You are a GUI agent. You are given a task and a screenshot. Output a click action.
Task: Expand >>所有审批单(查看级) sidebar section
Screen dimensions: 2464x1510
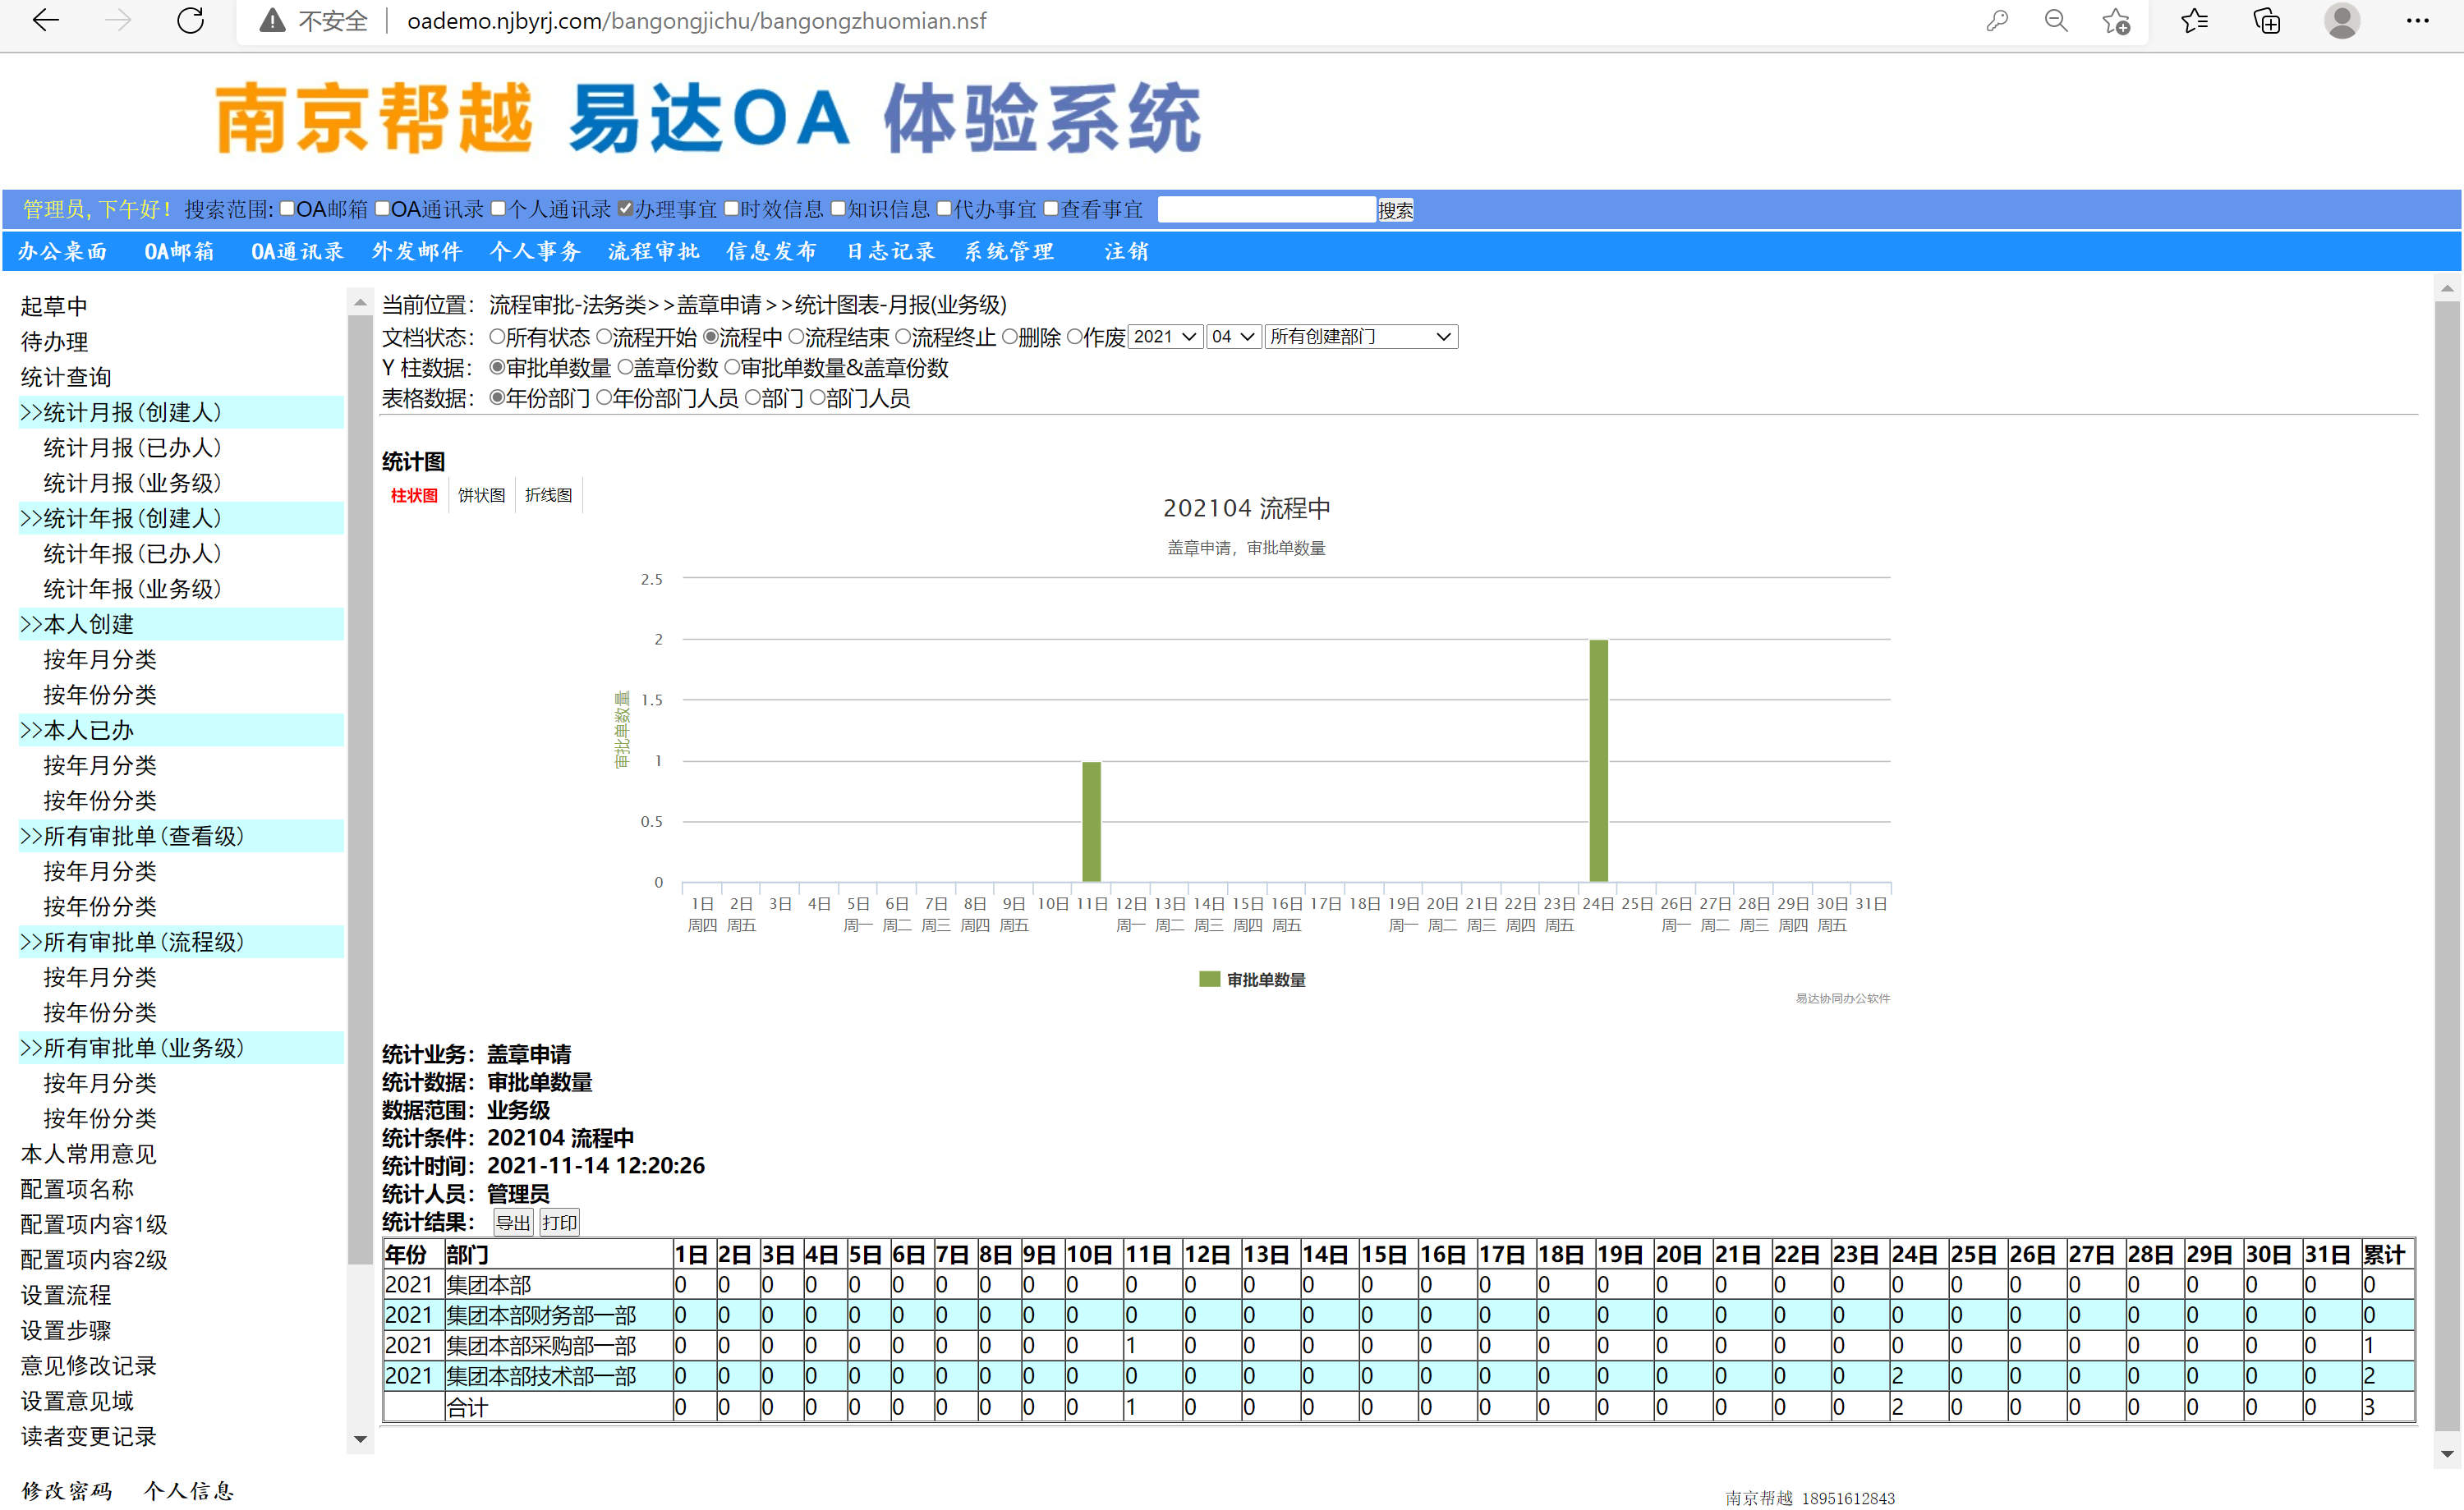181,836
